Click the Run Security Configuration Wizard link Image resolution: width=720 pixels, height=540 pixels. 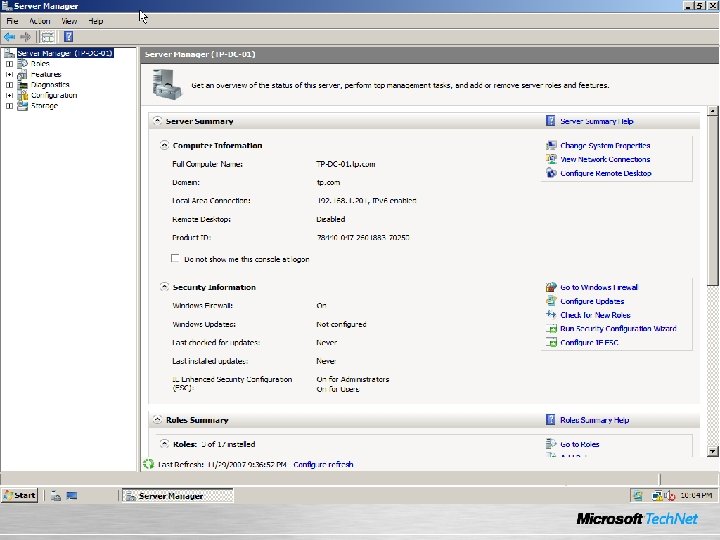[619, 329]
